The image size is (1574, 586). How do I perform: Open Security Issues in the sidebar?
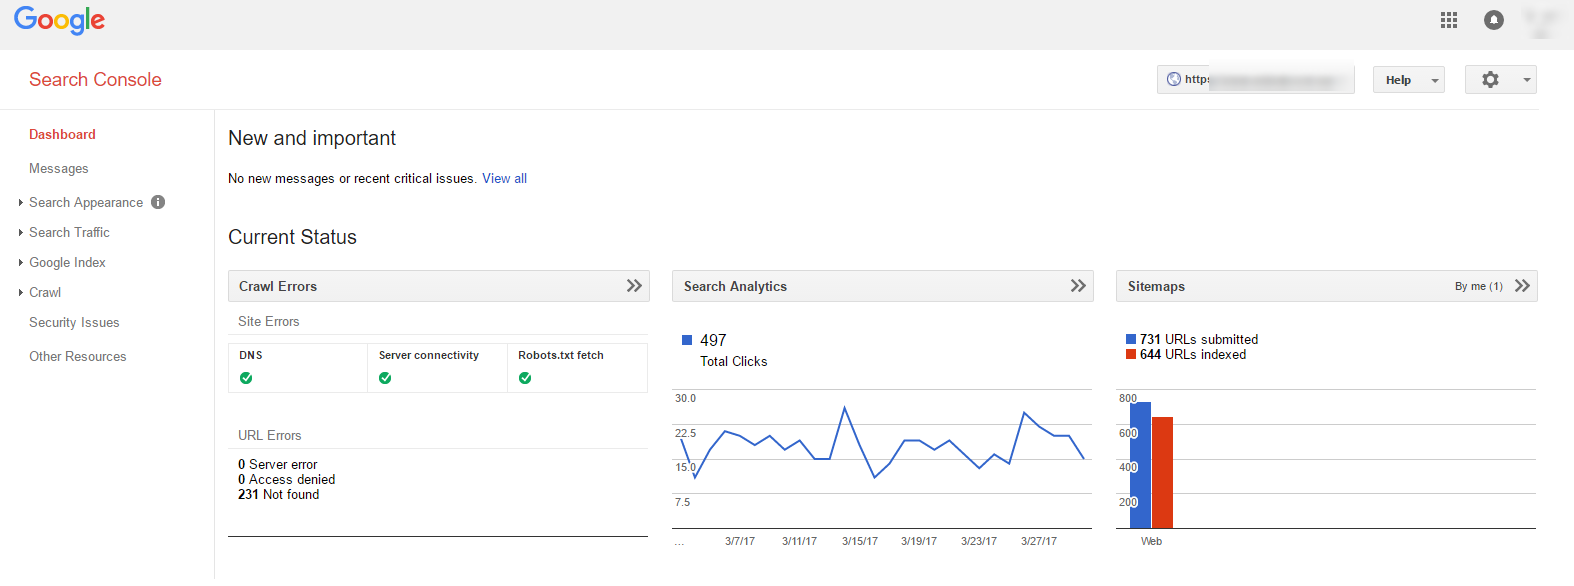pos(74,322)
